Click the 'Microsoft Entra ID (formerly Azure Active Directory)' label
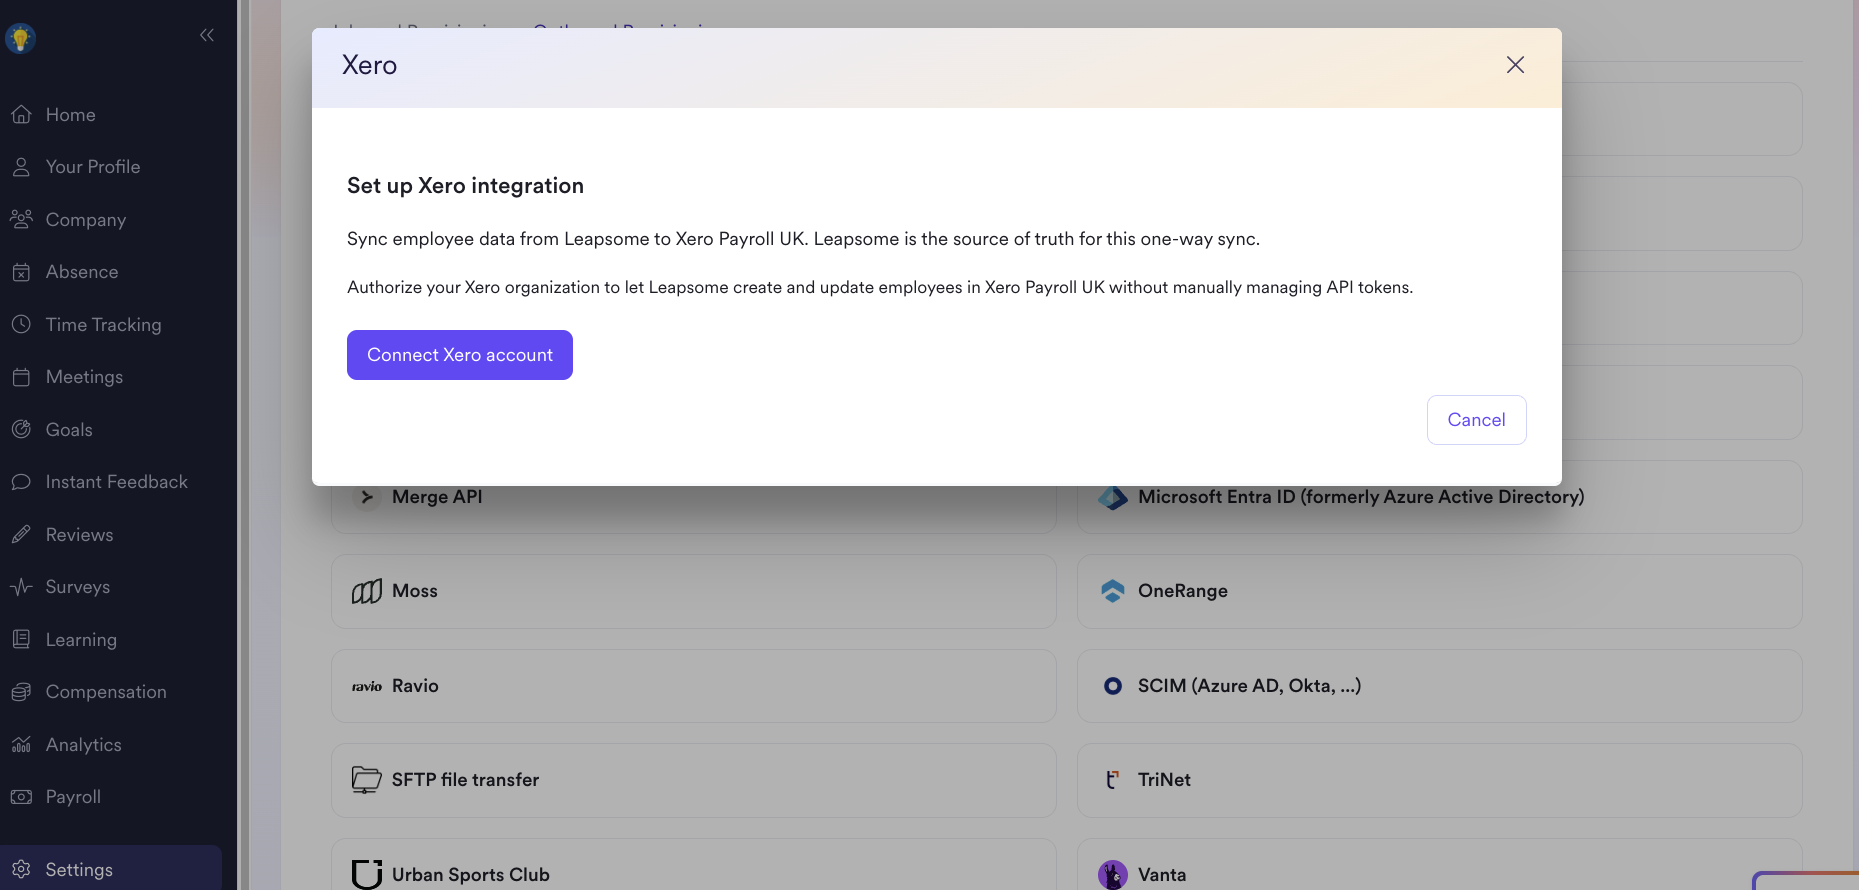Viewport: 1859px width, 890px height. pos(1361,497)
